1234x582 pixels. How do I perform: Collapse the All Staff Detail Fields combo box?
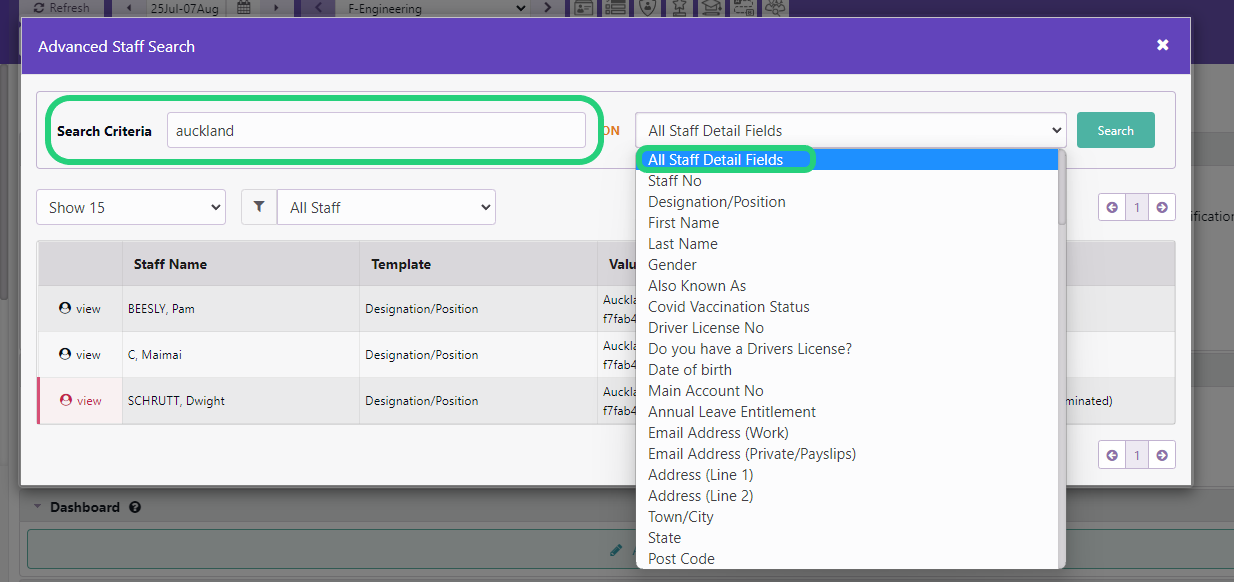(x=851, y=130)
